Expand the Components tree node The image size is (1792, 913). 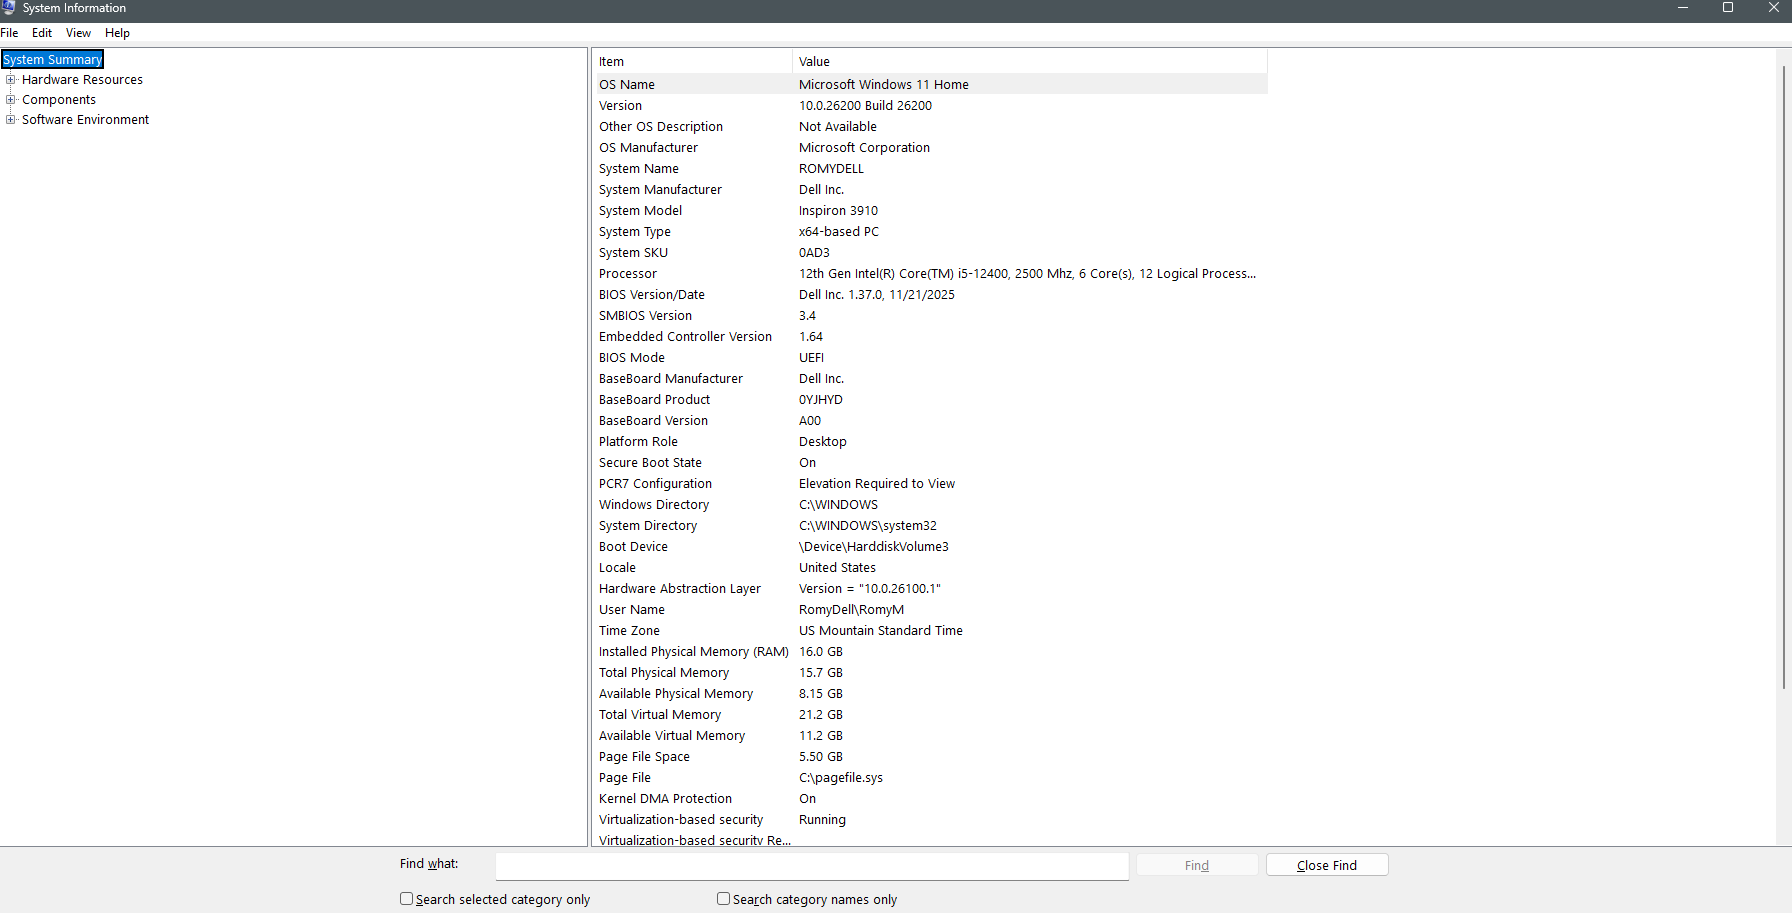(x=10, y=99)
